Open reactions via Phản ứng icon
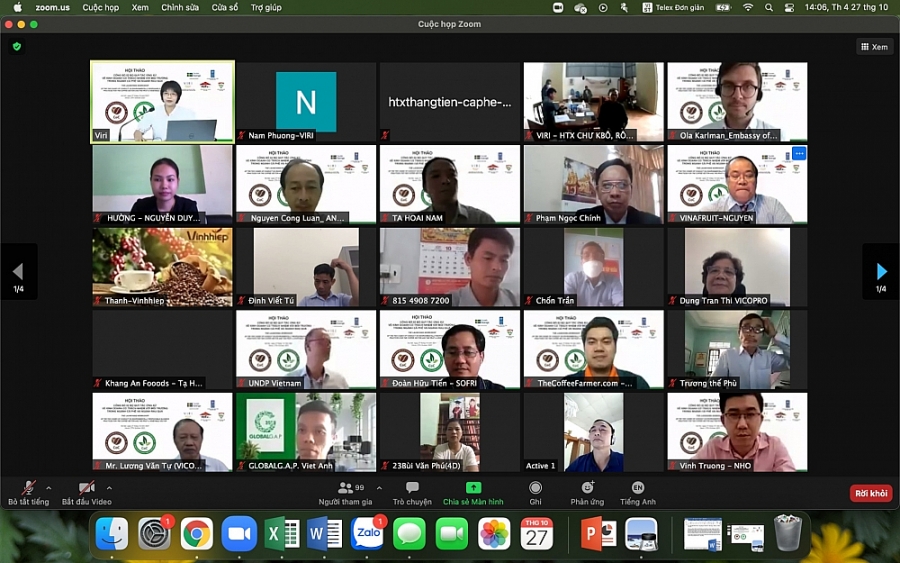 point(587,489)
